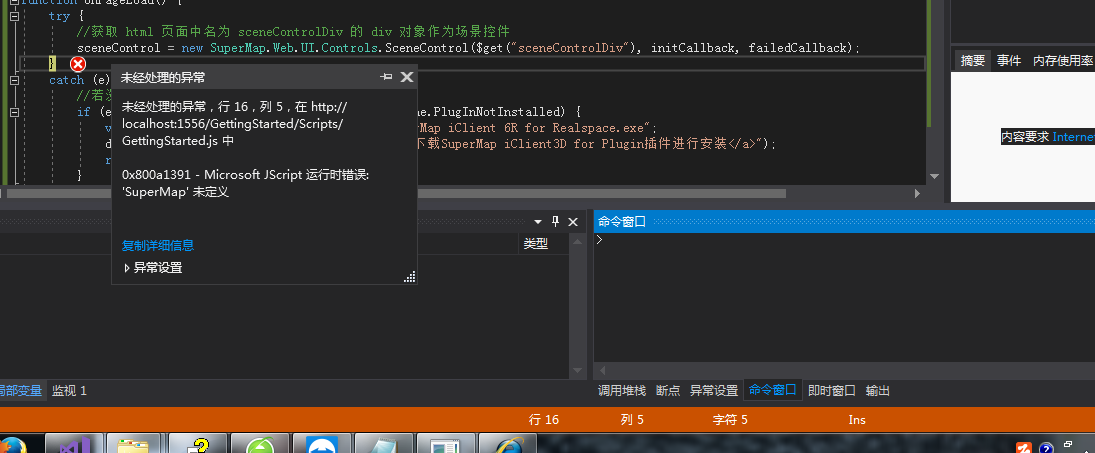1095x453 pixels.
Task: Open the locals panel window position dropdown
Action: click(x=538, y=222)
